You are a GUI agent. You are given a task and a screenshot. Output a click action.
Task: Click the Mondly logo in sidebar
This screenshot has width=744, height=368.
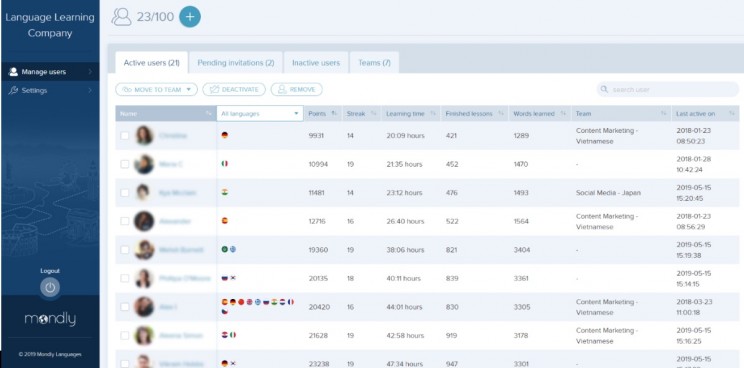[x=50, y=319]
